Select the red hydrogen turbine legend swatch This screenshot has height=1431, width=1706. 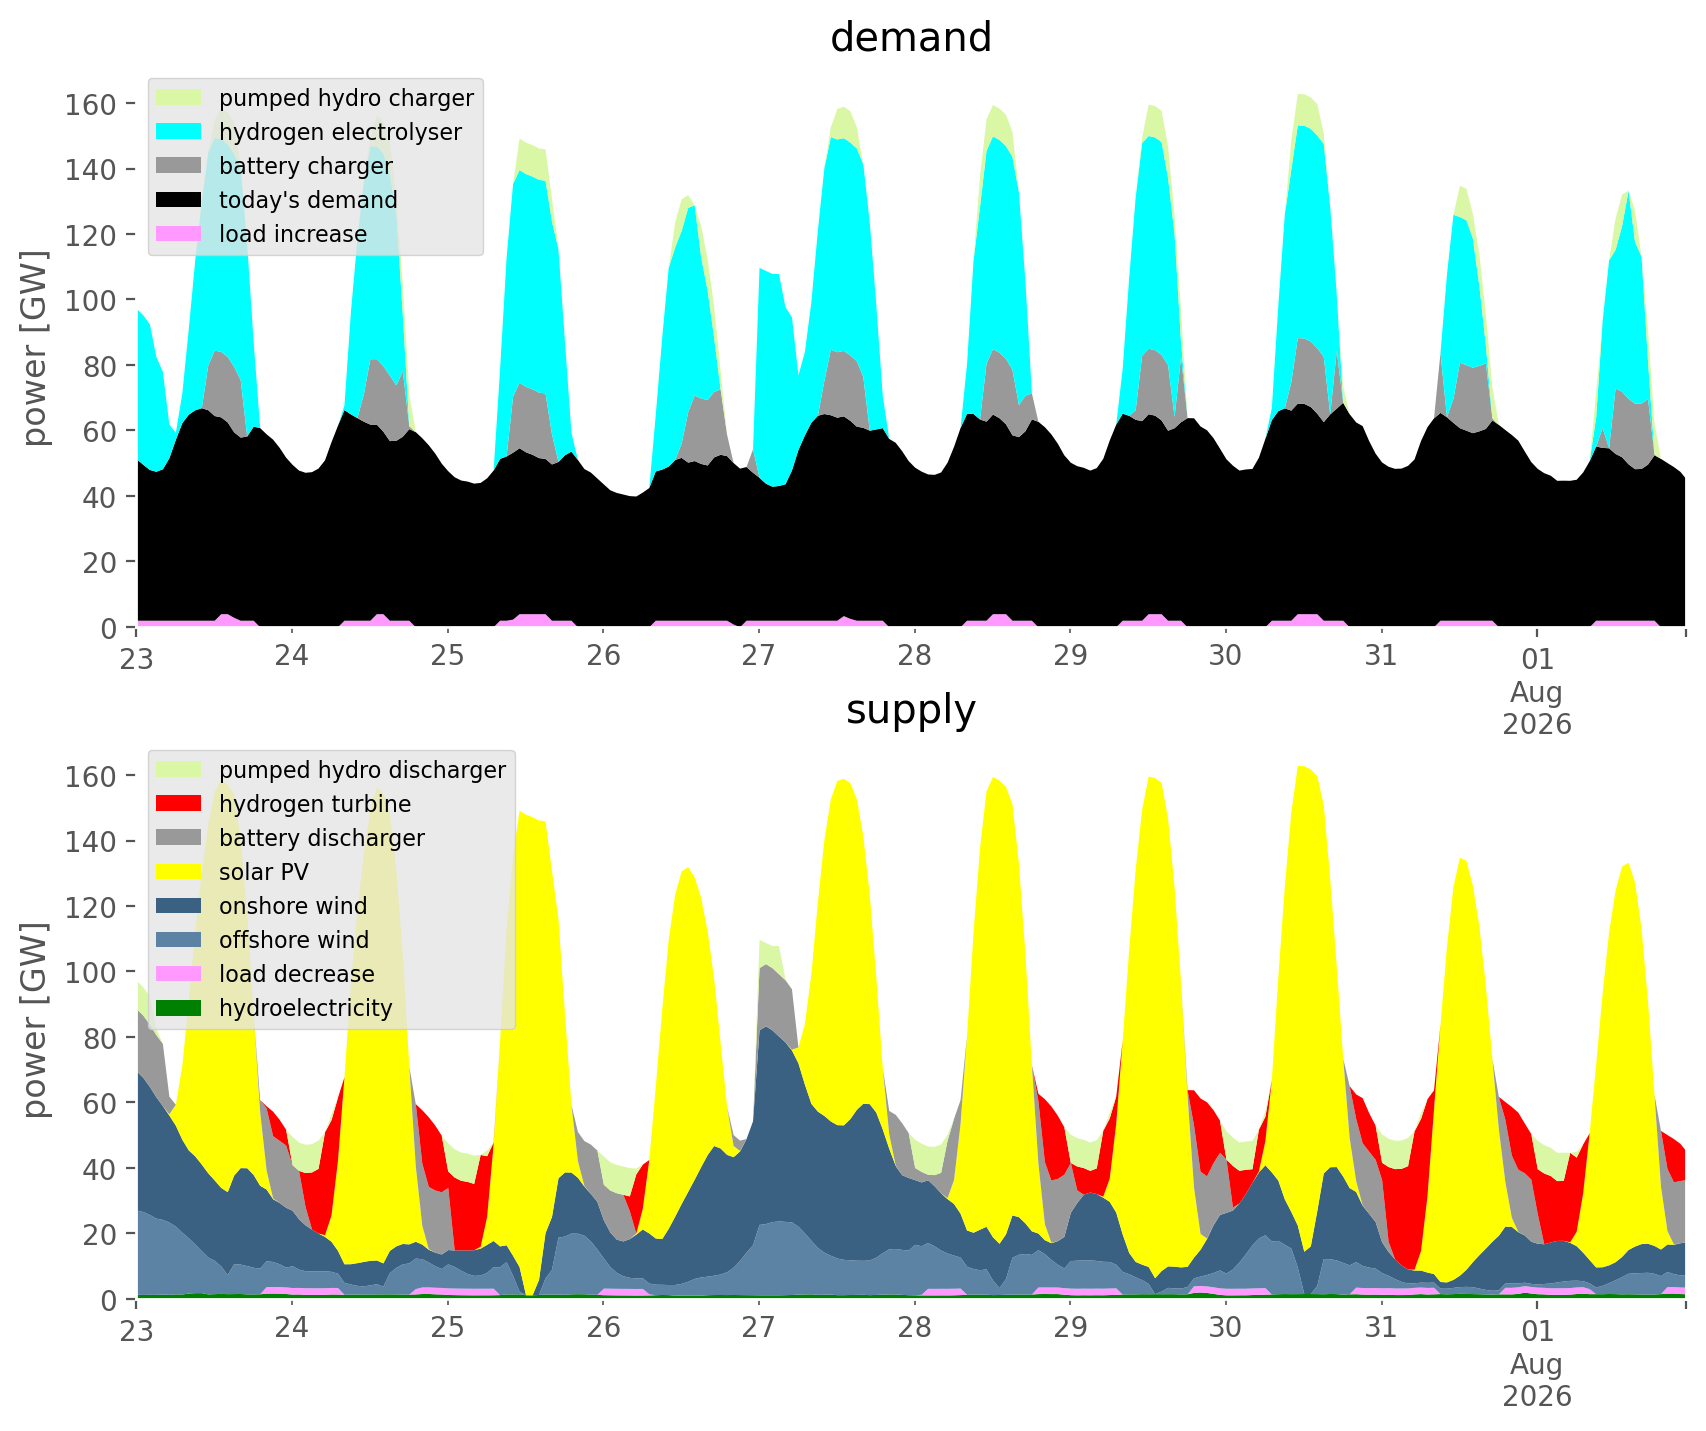coord(181,803)
